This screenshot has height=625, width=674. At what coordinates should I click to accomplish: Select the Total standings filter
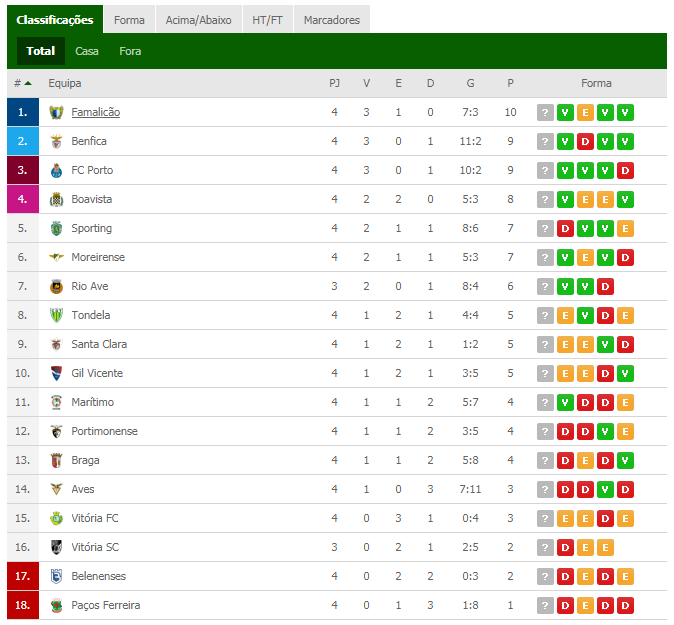pos(41,51)
